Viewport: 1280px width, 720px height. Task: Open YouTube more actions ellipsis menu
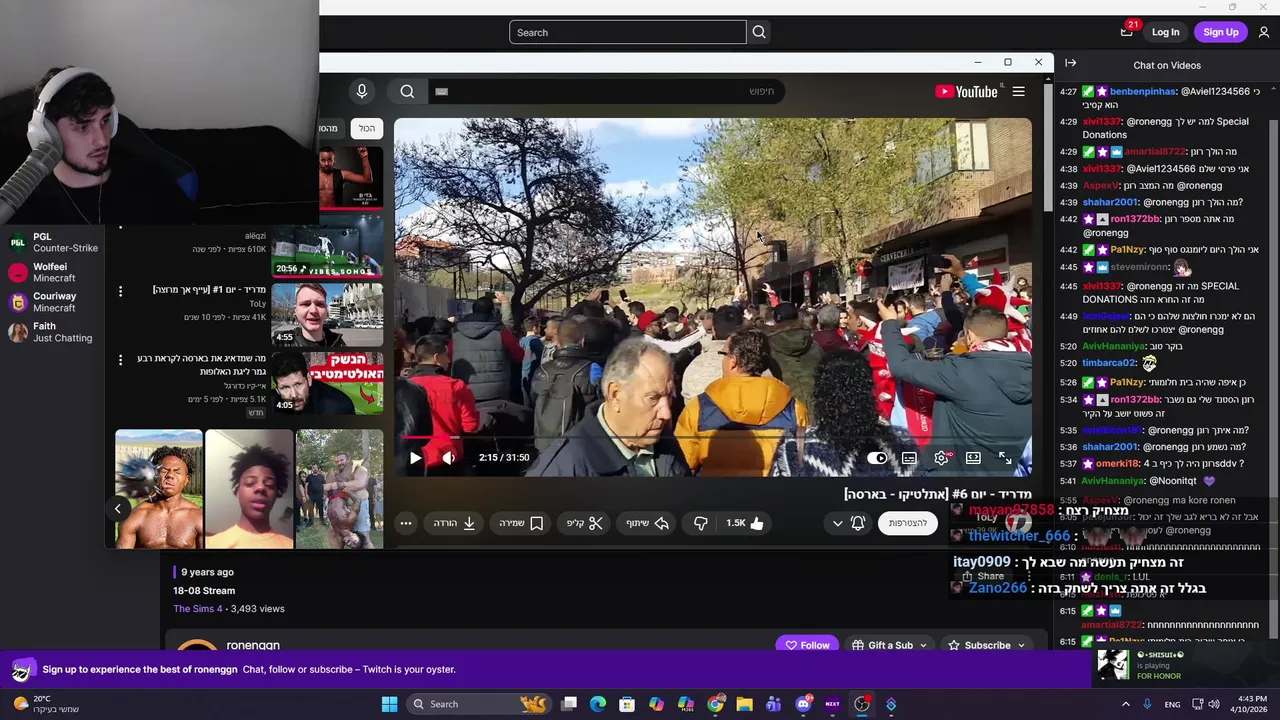pos(406,523)
